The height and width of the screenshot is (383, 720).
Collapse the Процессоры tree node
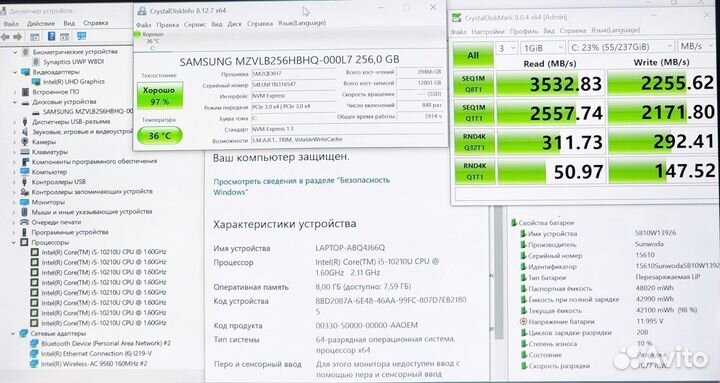pyautogui.click(x=14, y=242)
